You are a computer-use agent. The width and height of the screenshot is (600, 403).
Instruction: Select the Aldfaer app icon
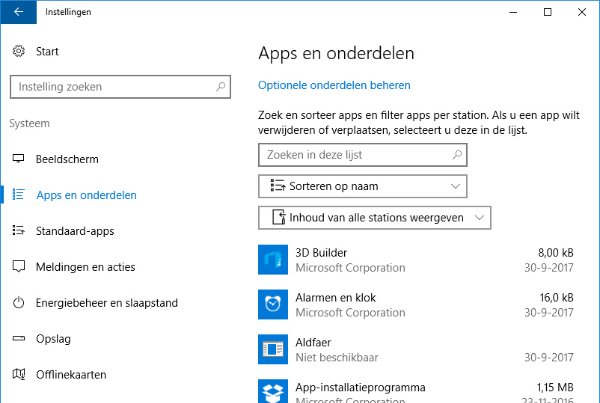(x=273, y=349)
